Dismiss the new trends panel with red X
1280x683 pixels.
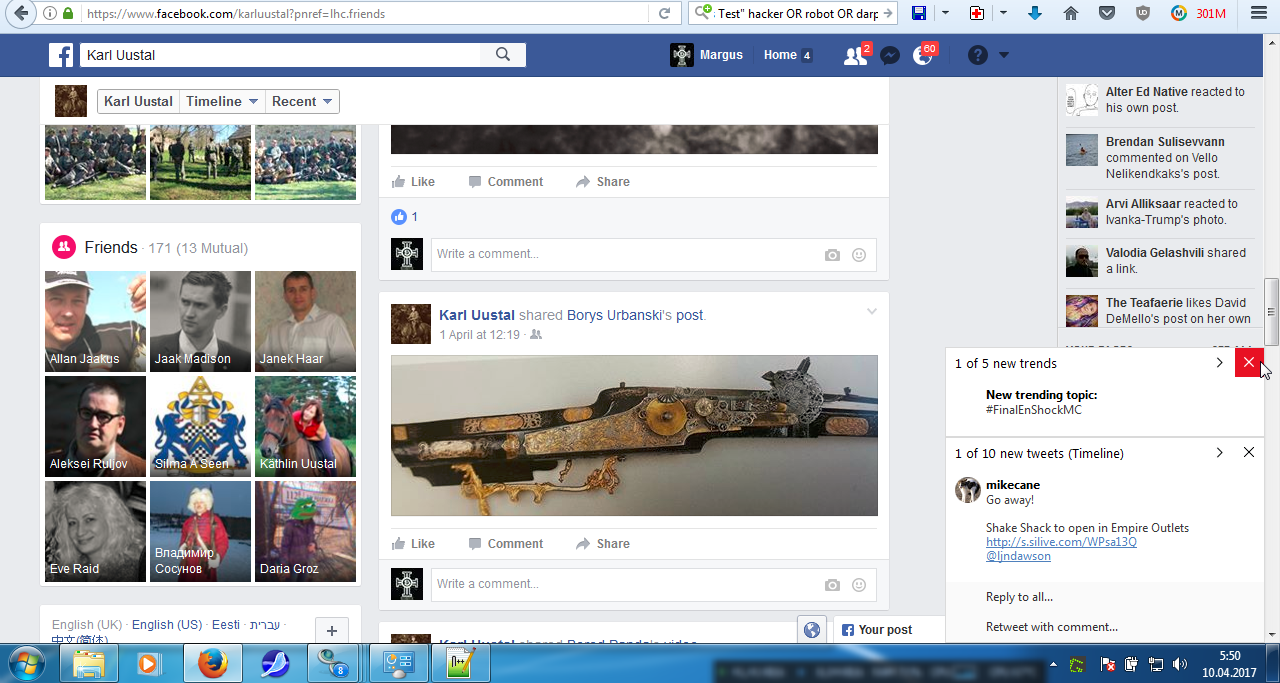click(x=1249, y=363)
